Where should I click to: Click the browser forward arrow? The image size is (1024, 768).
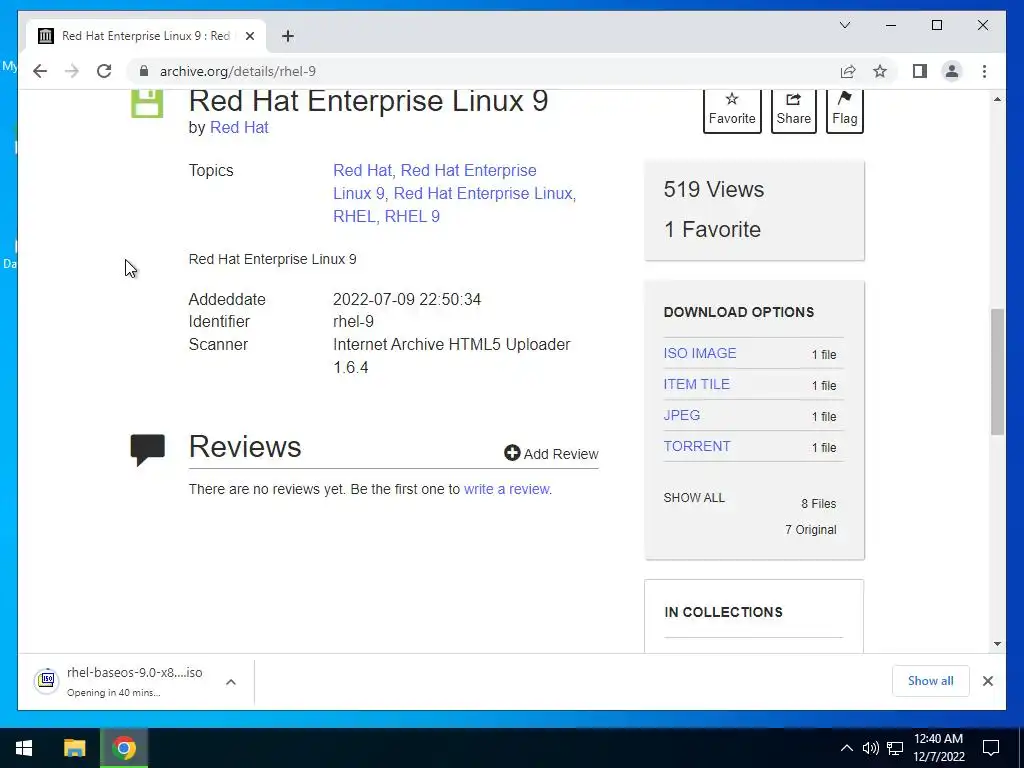pyautogui.click(x=72, y=71)
